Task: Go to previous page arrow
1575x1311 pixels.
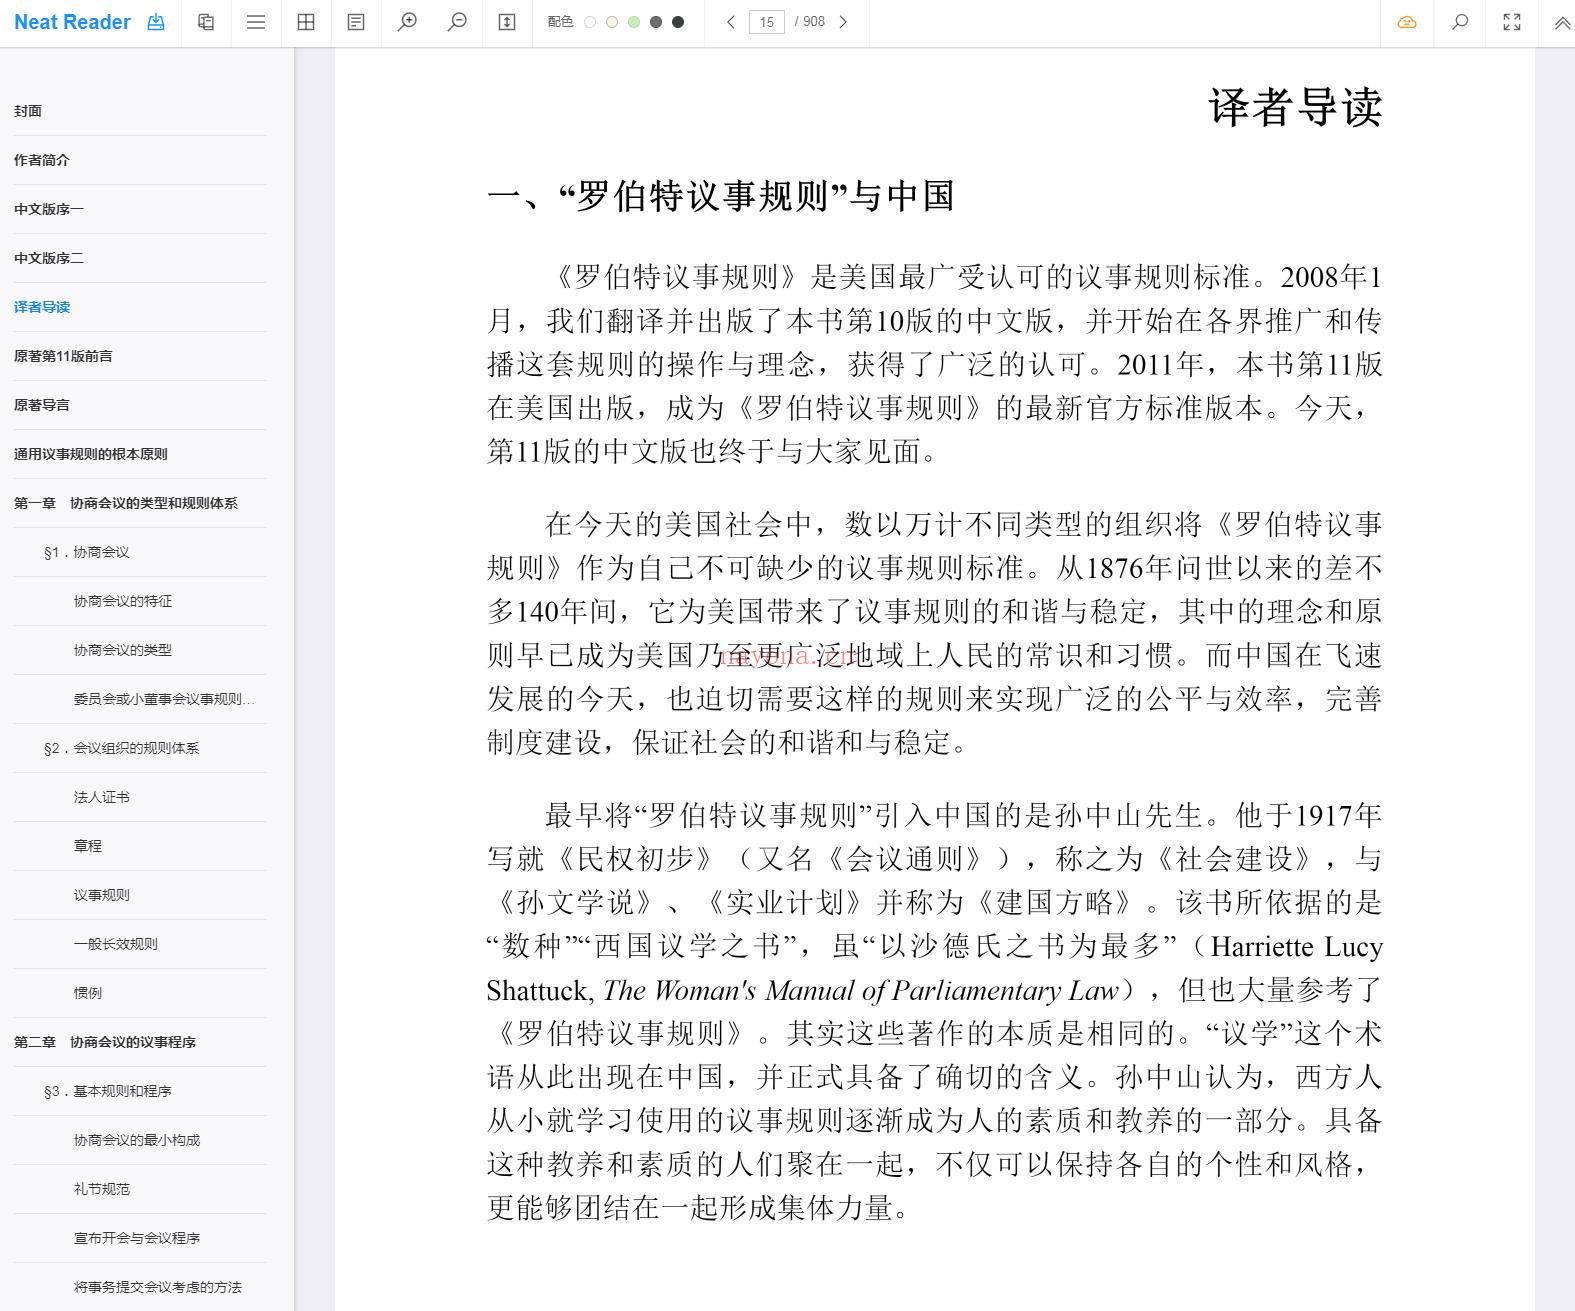Action: point(731,22)
